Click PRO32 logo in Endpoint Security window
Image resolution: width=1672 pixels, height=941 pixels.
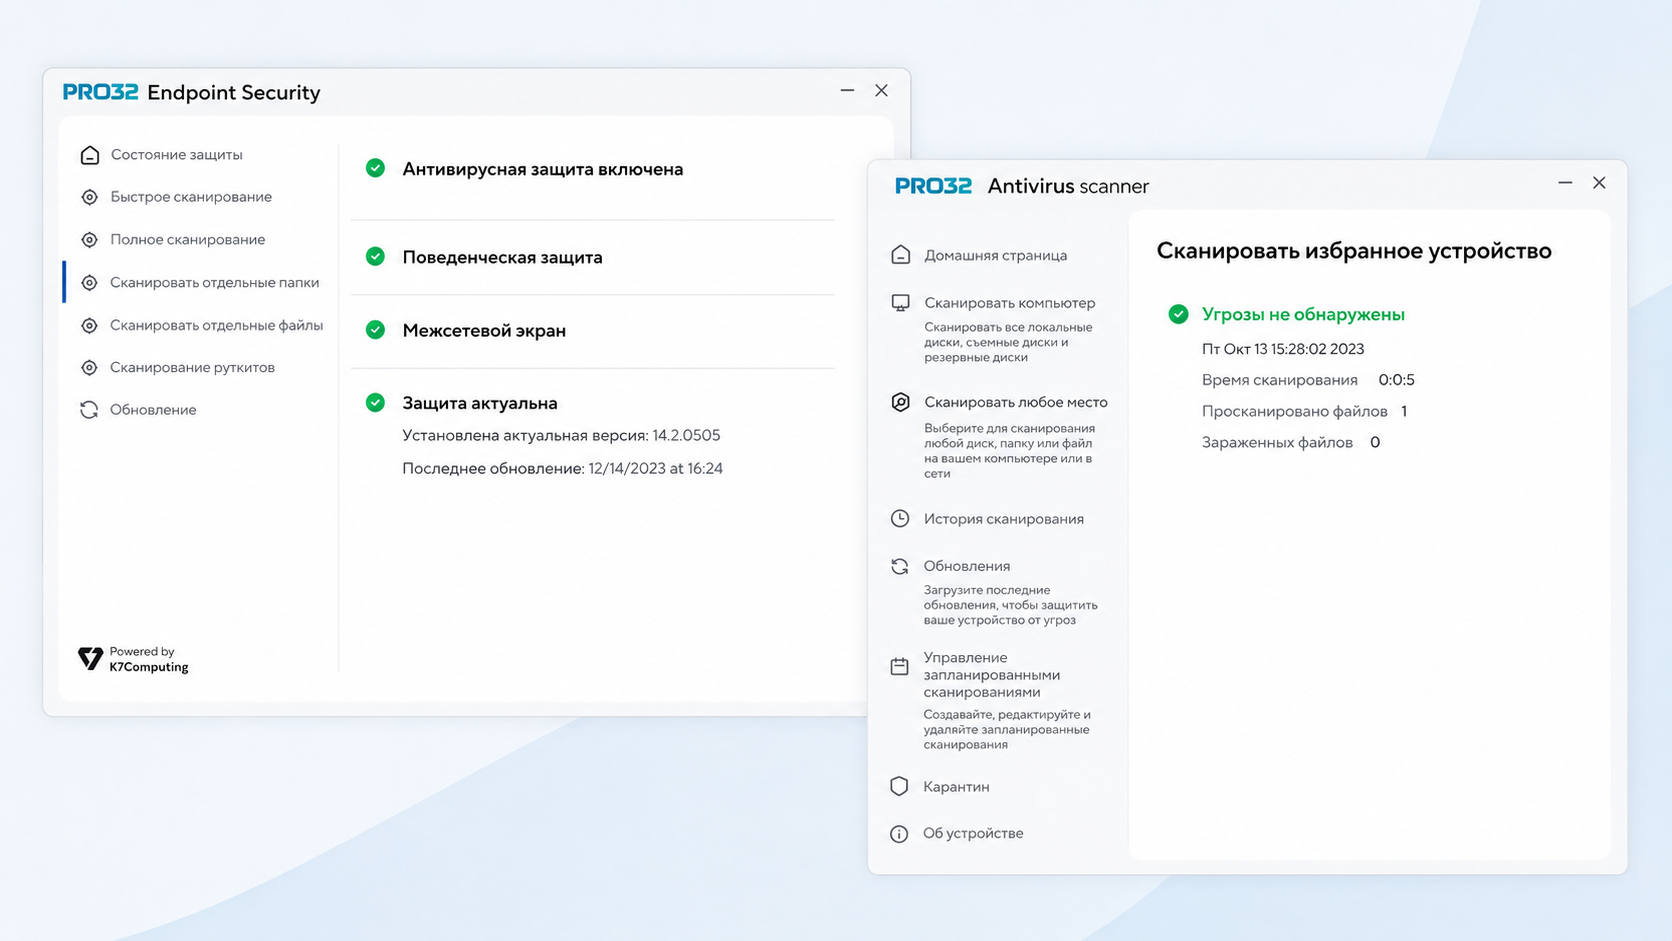tap(100, 92)
